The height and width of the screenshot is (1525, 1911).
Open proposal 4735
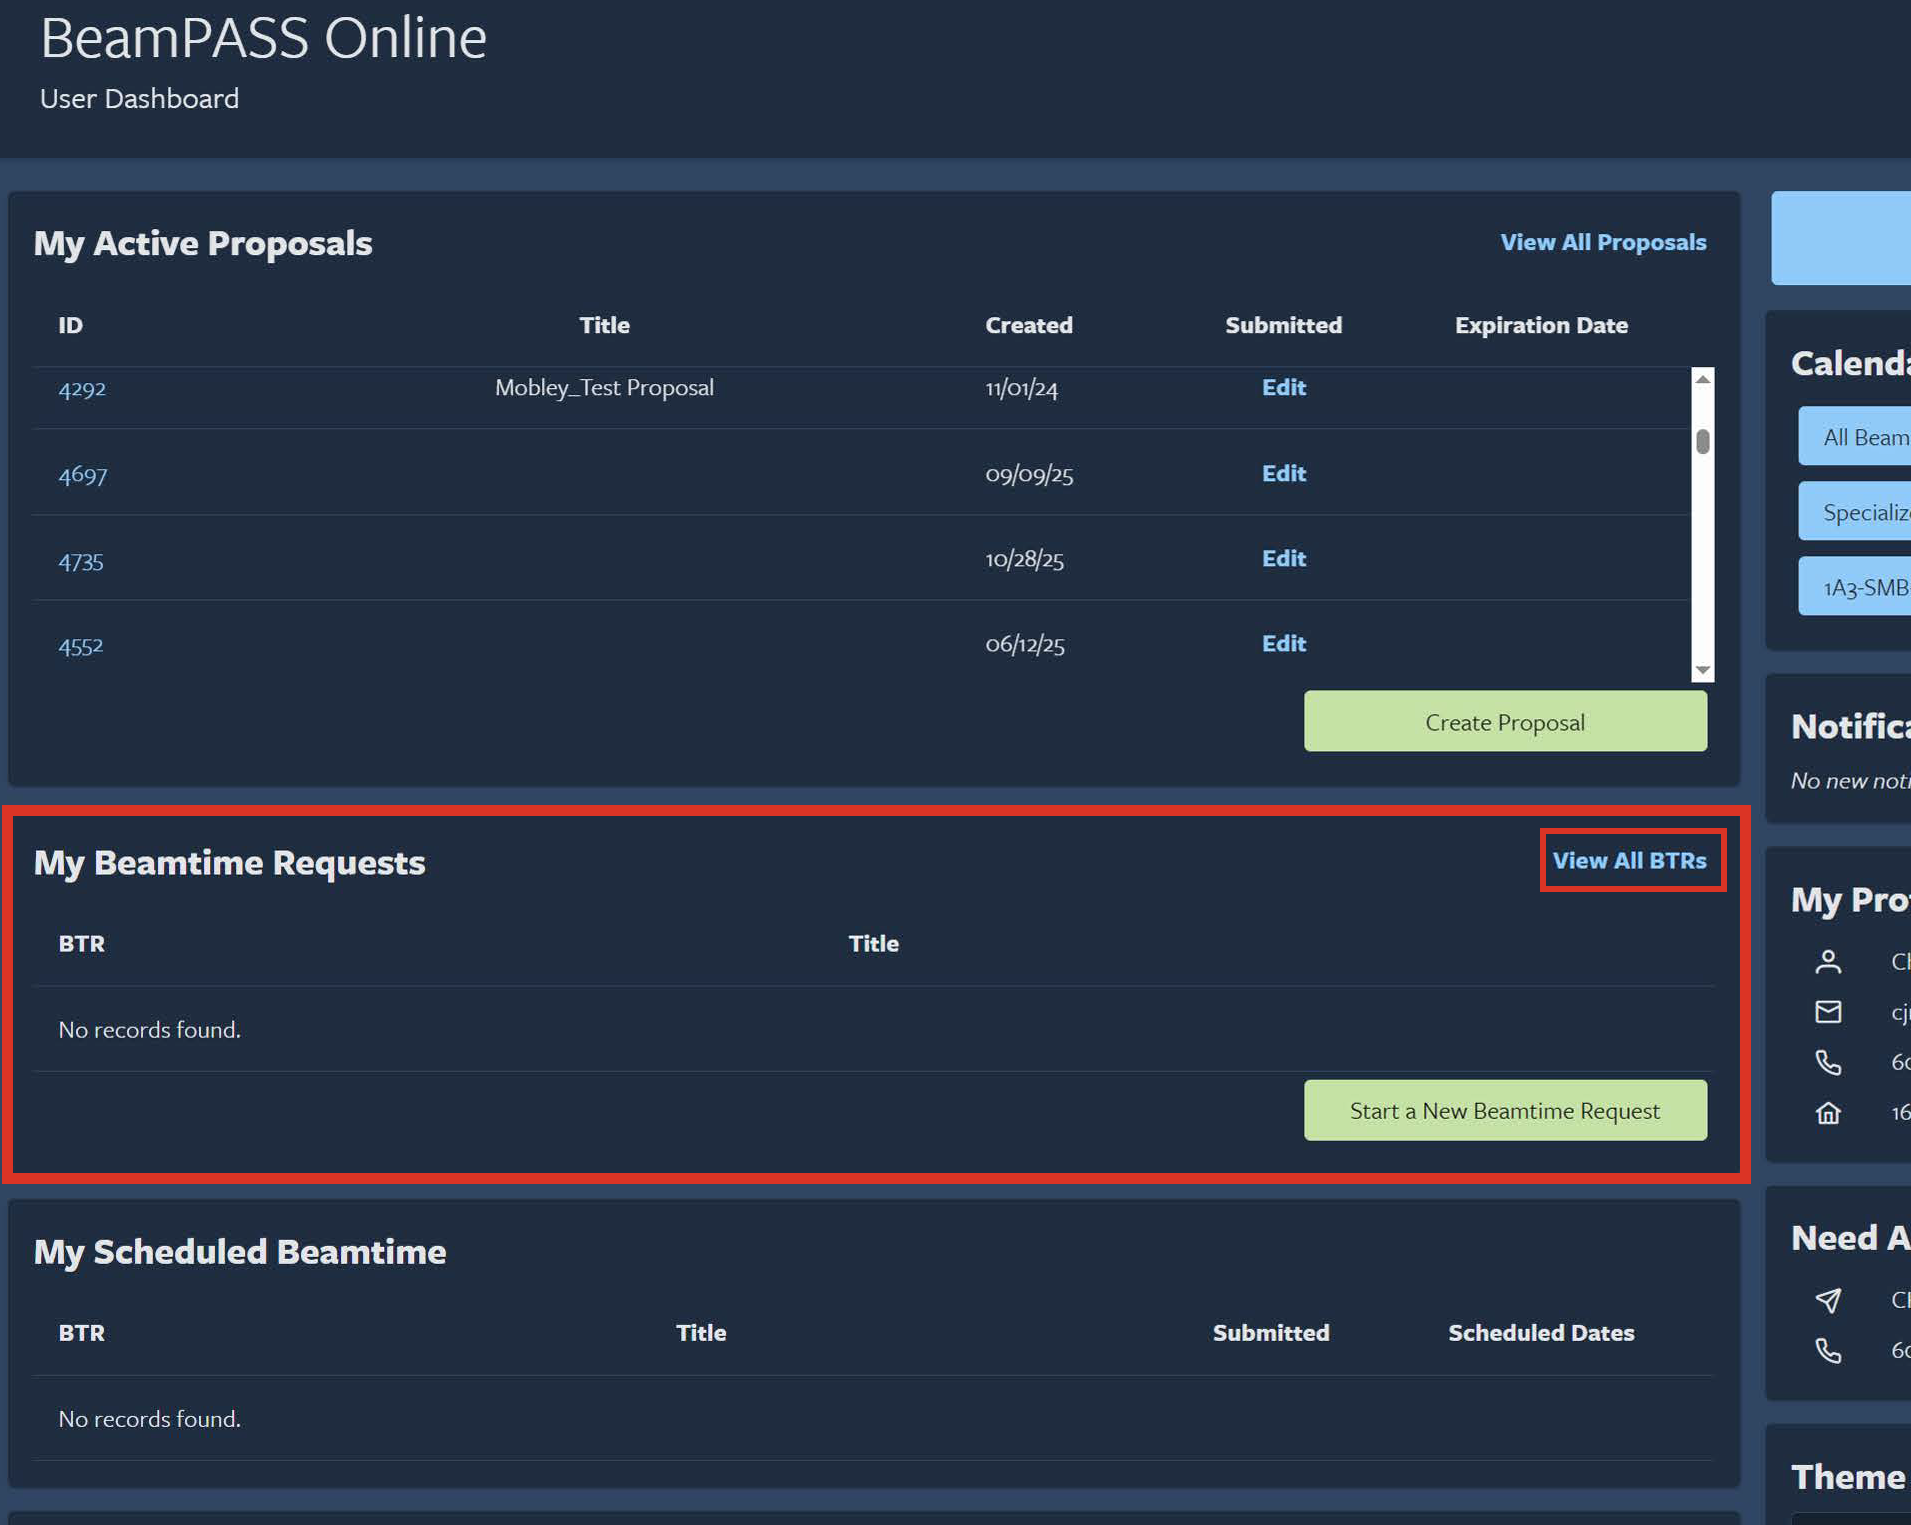tap(80, 561)
